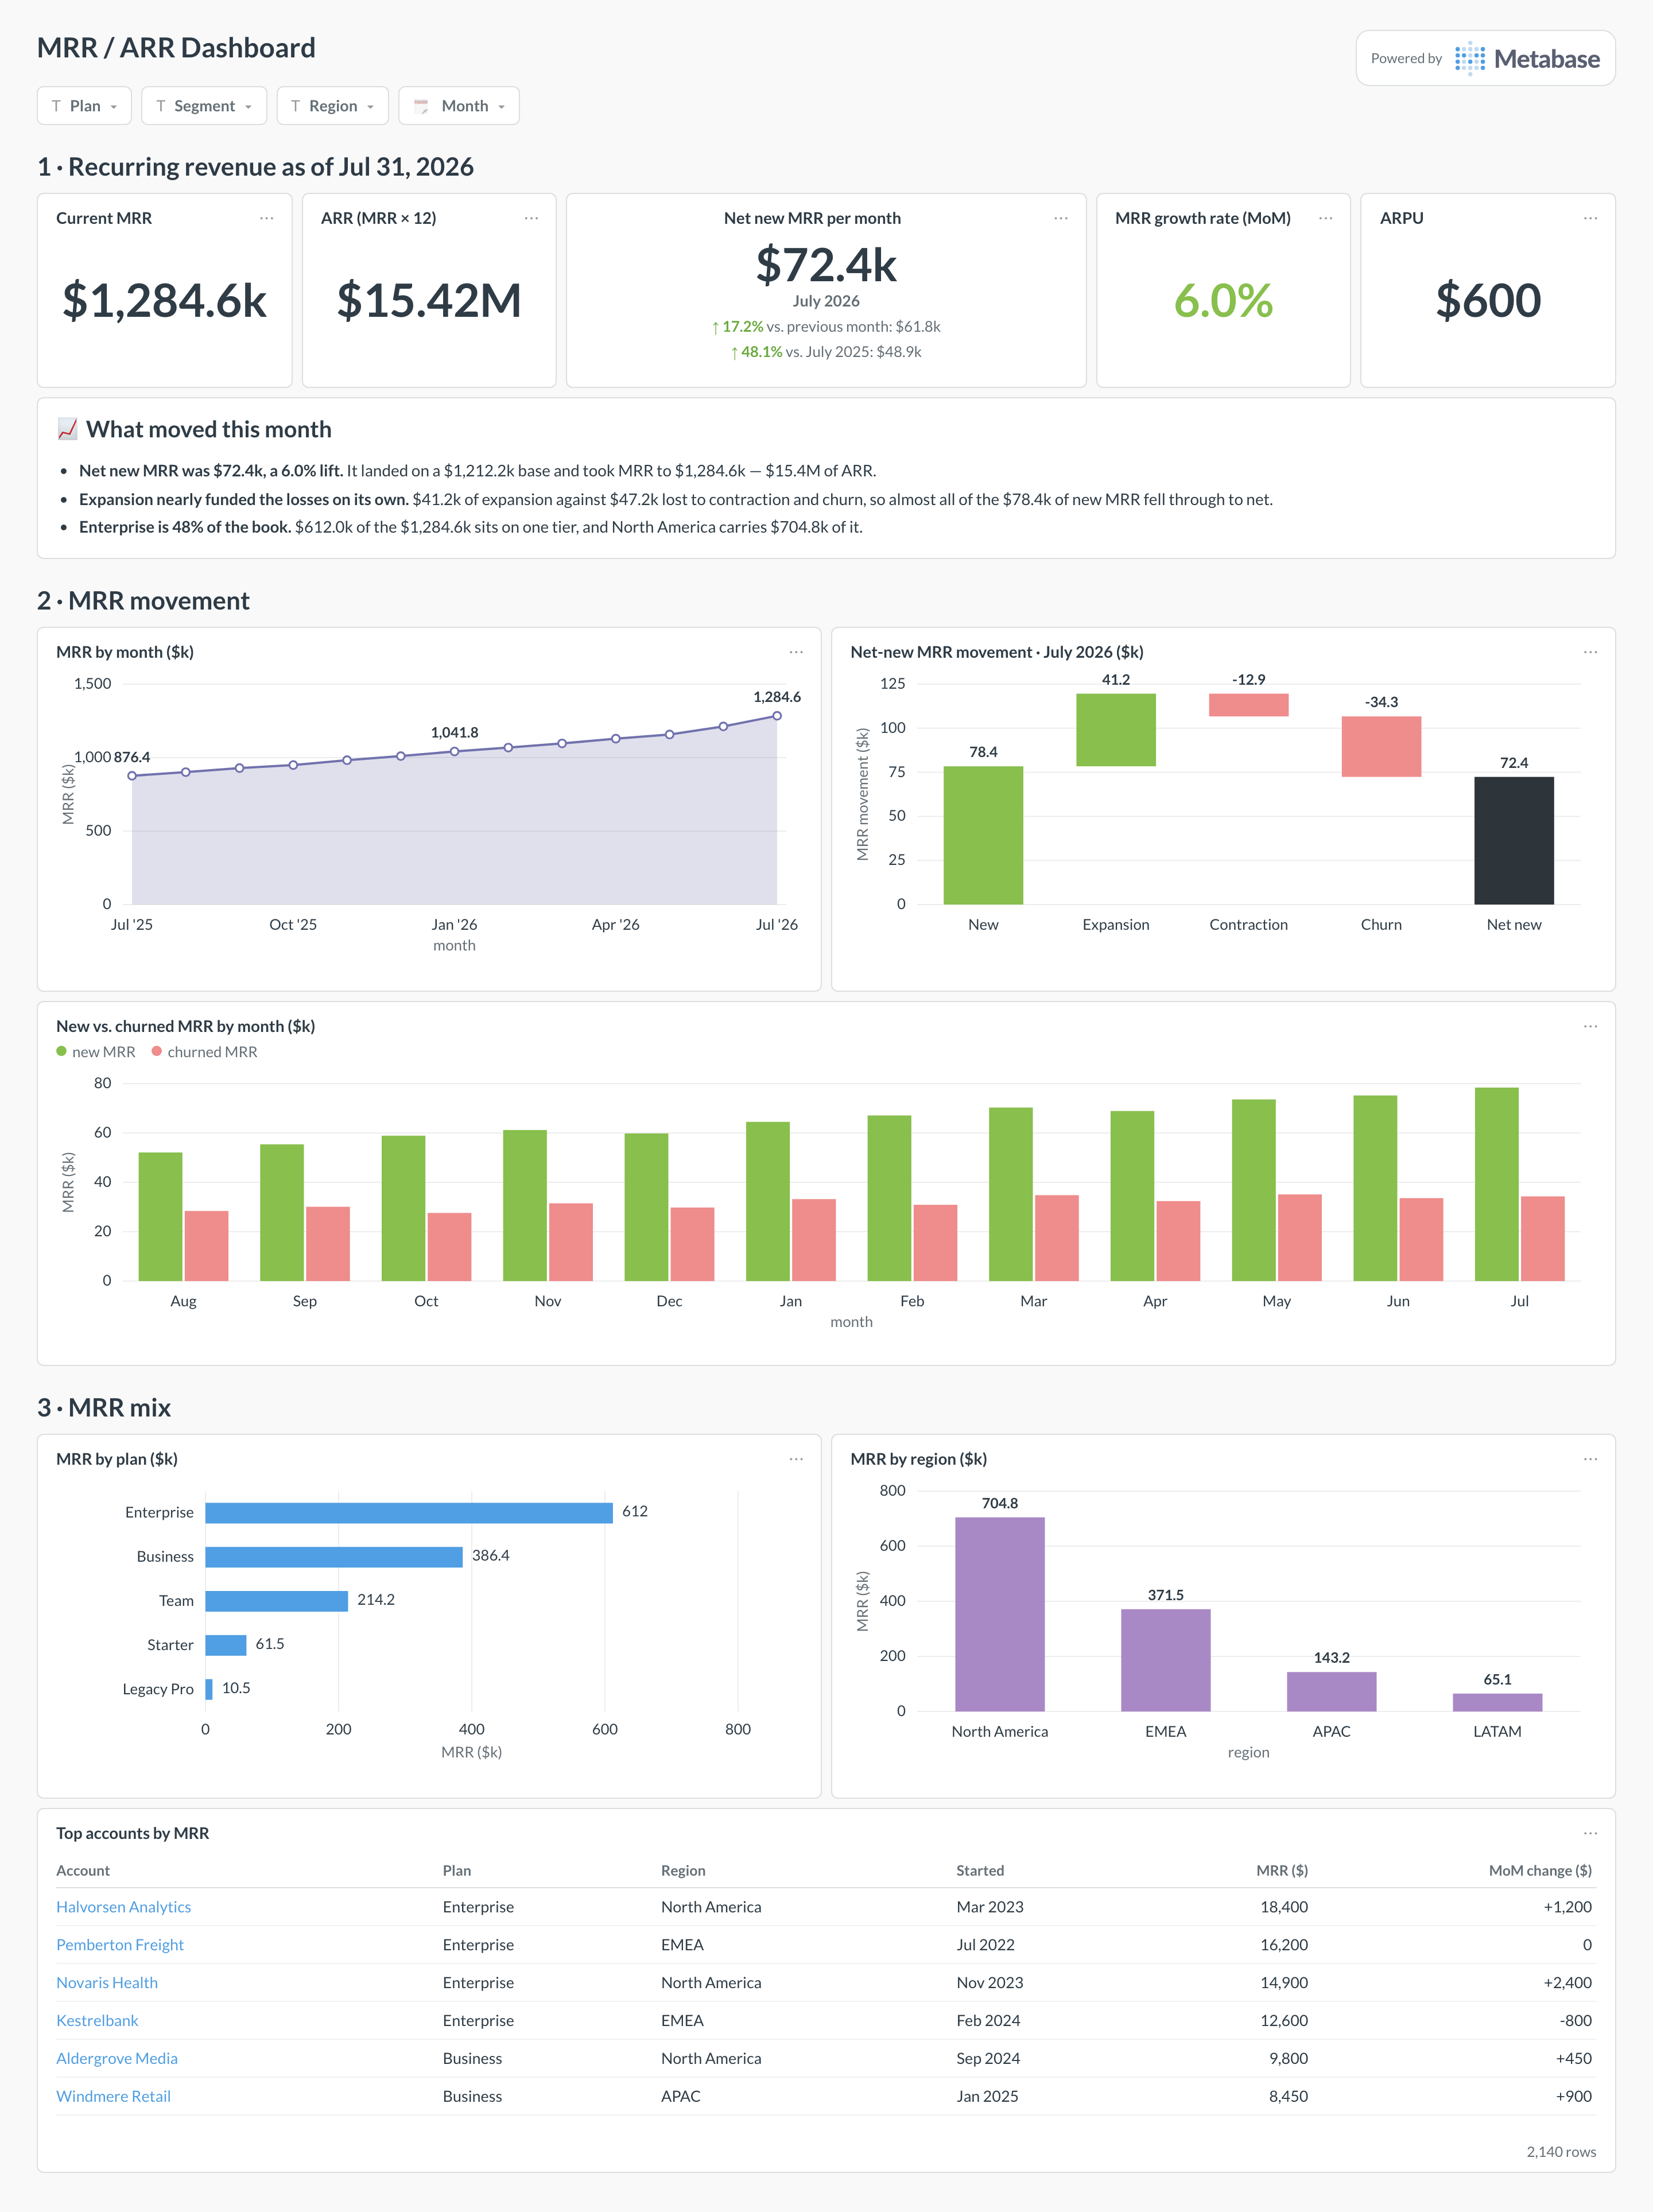1653x2212 pixels.
Task: Click the Enterprise bar in MRR by plan
Action: click(x=409, y=1513)
